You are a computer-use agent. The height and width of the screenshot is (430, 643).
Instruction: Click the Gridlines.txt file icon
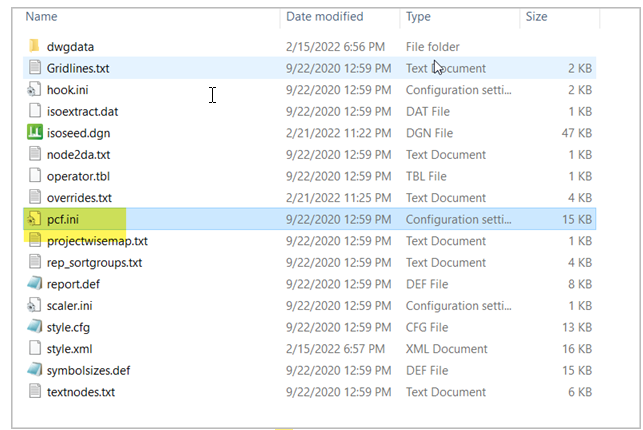33,68
